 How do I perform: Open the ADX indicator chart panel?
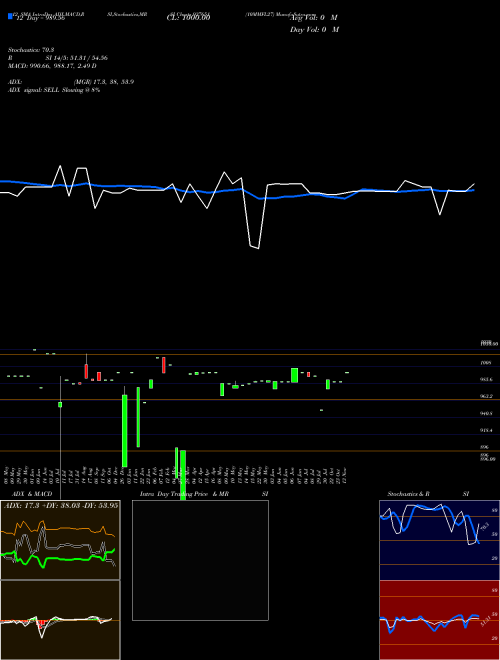(x=60, y=540)
